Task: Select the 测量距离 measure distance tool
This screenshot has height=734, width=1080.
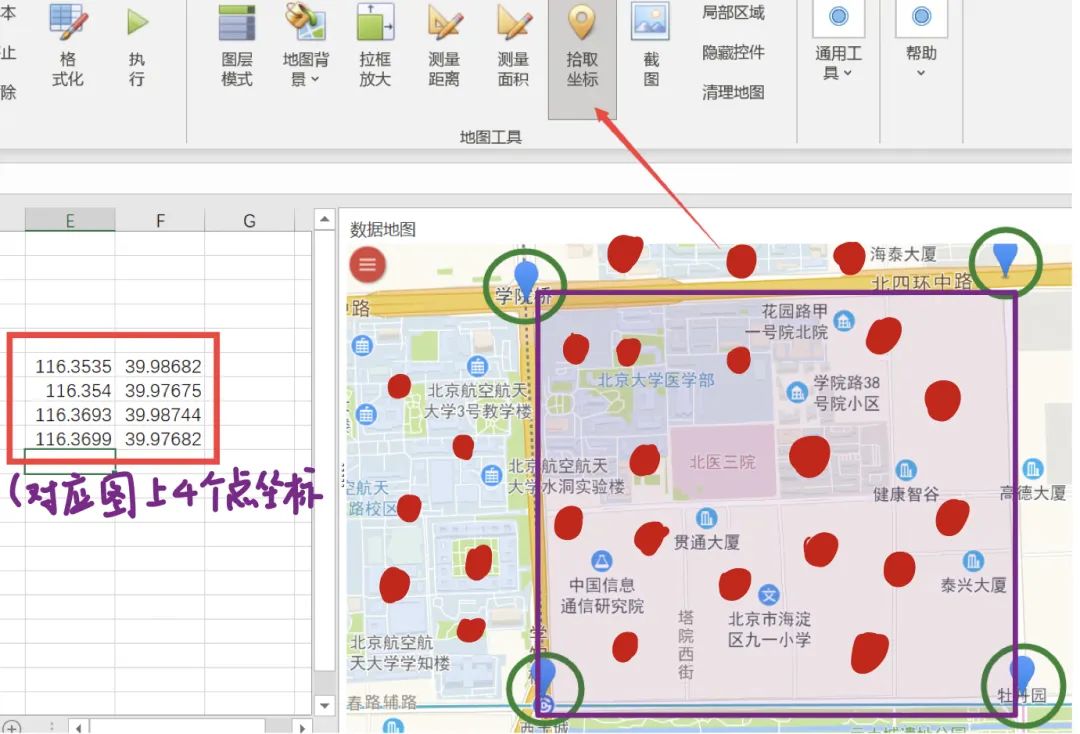Action: coord(444,45)
